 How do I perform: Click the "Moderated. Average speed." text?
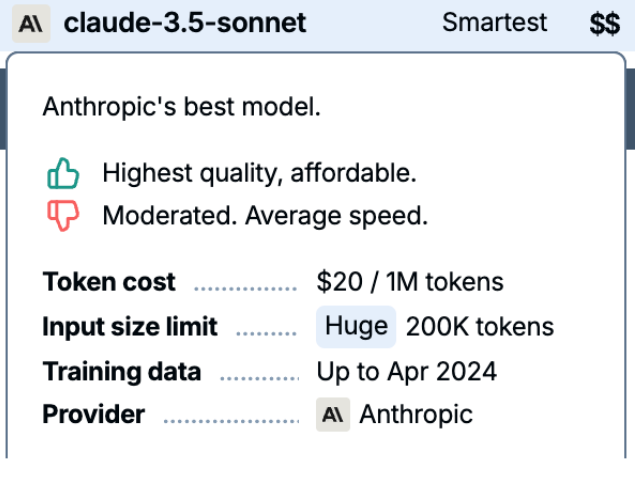265,216
